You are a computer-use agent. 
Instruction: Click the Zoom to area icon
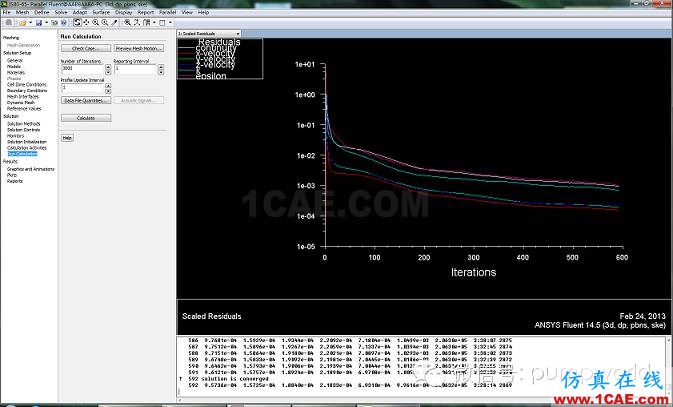pos(127,22)
